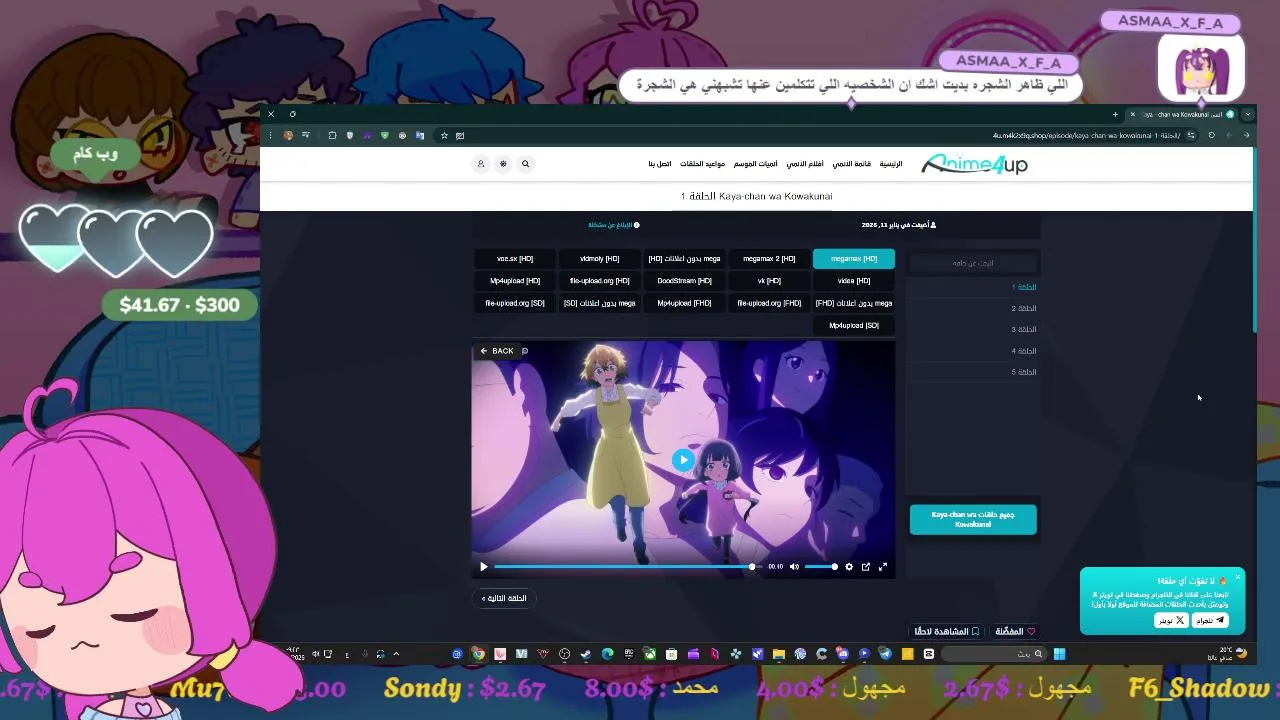Click the Twitter X button in popup
This screenshot has height=720, width=1280.
coord(1171,621)
